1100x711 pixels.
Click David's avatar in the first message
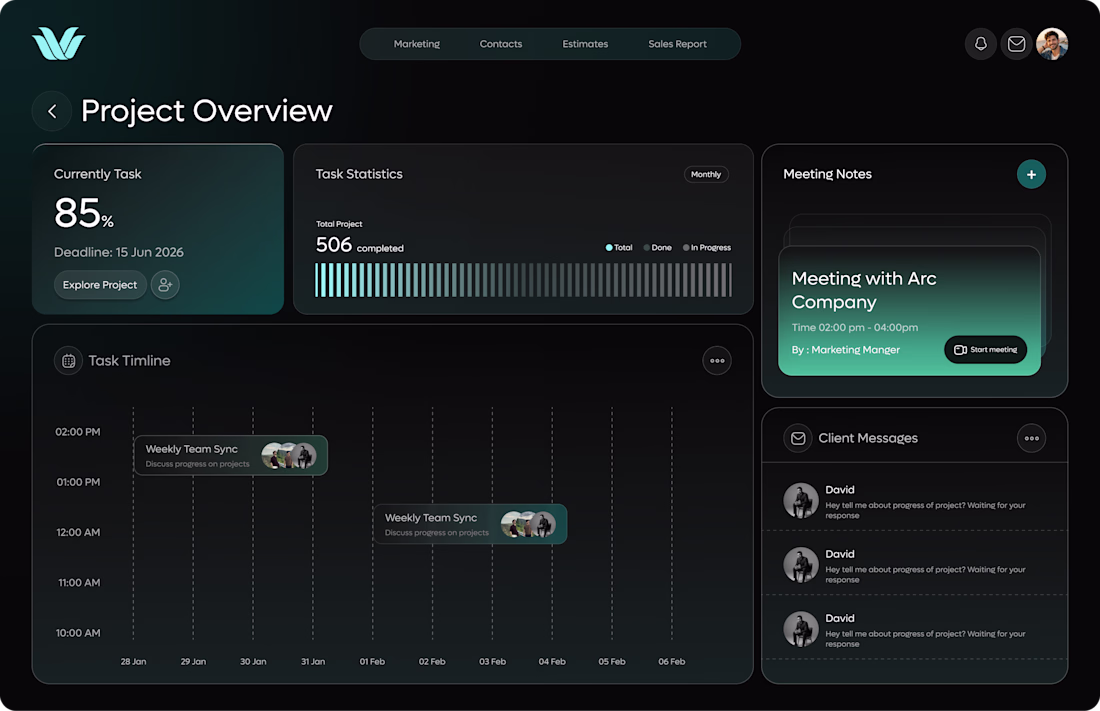[800, 500]
